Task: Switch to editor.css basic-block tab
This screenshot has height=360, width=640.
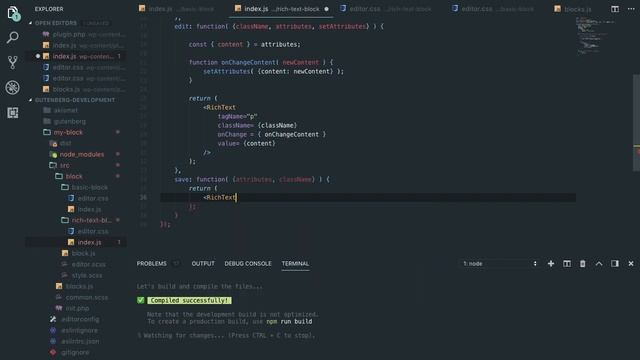Action: (x=493, y=9)
